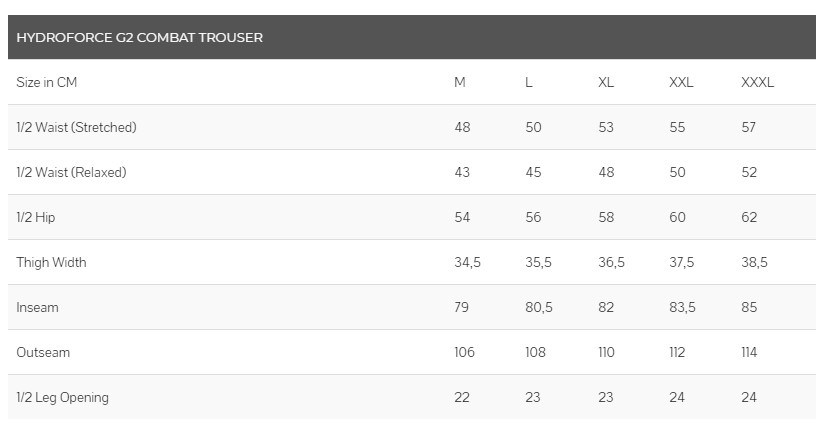Click the relaxed waist value 43 for M
Image resolution: width=827 pixels, height=423 pixels.
(x=462, y=172)
